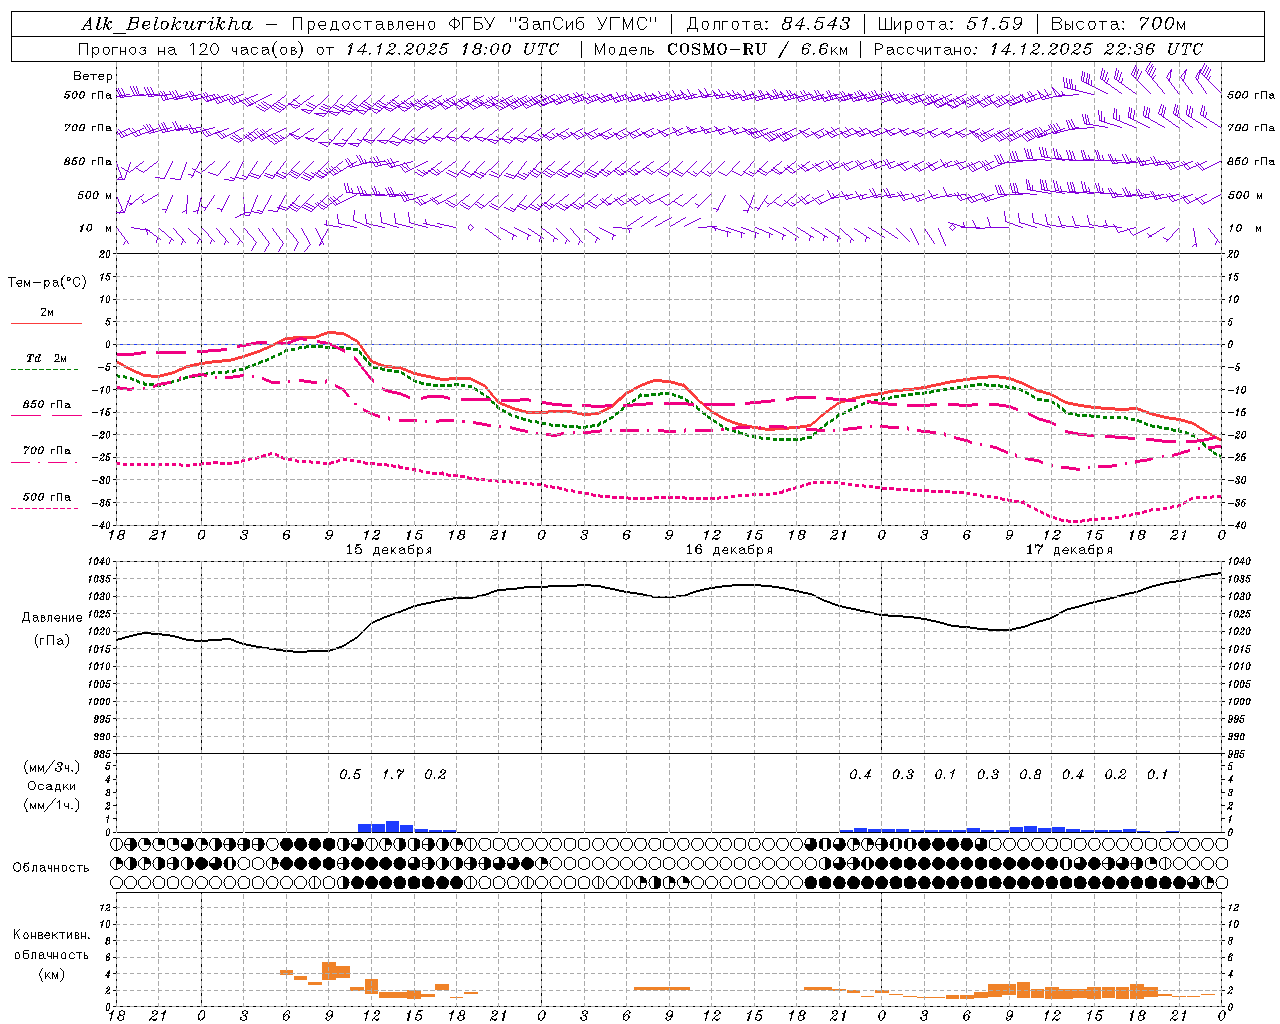The width and height of the screenshot is (1280, 1024).
Task: Click the 'Осадки' precipitation panel label
Action: point(52,786)
